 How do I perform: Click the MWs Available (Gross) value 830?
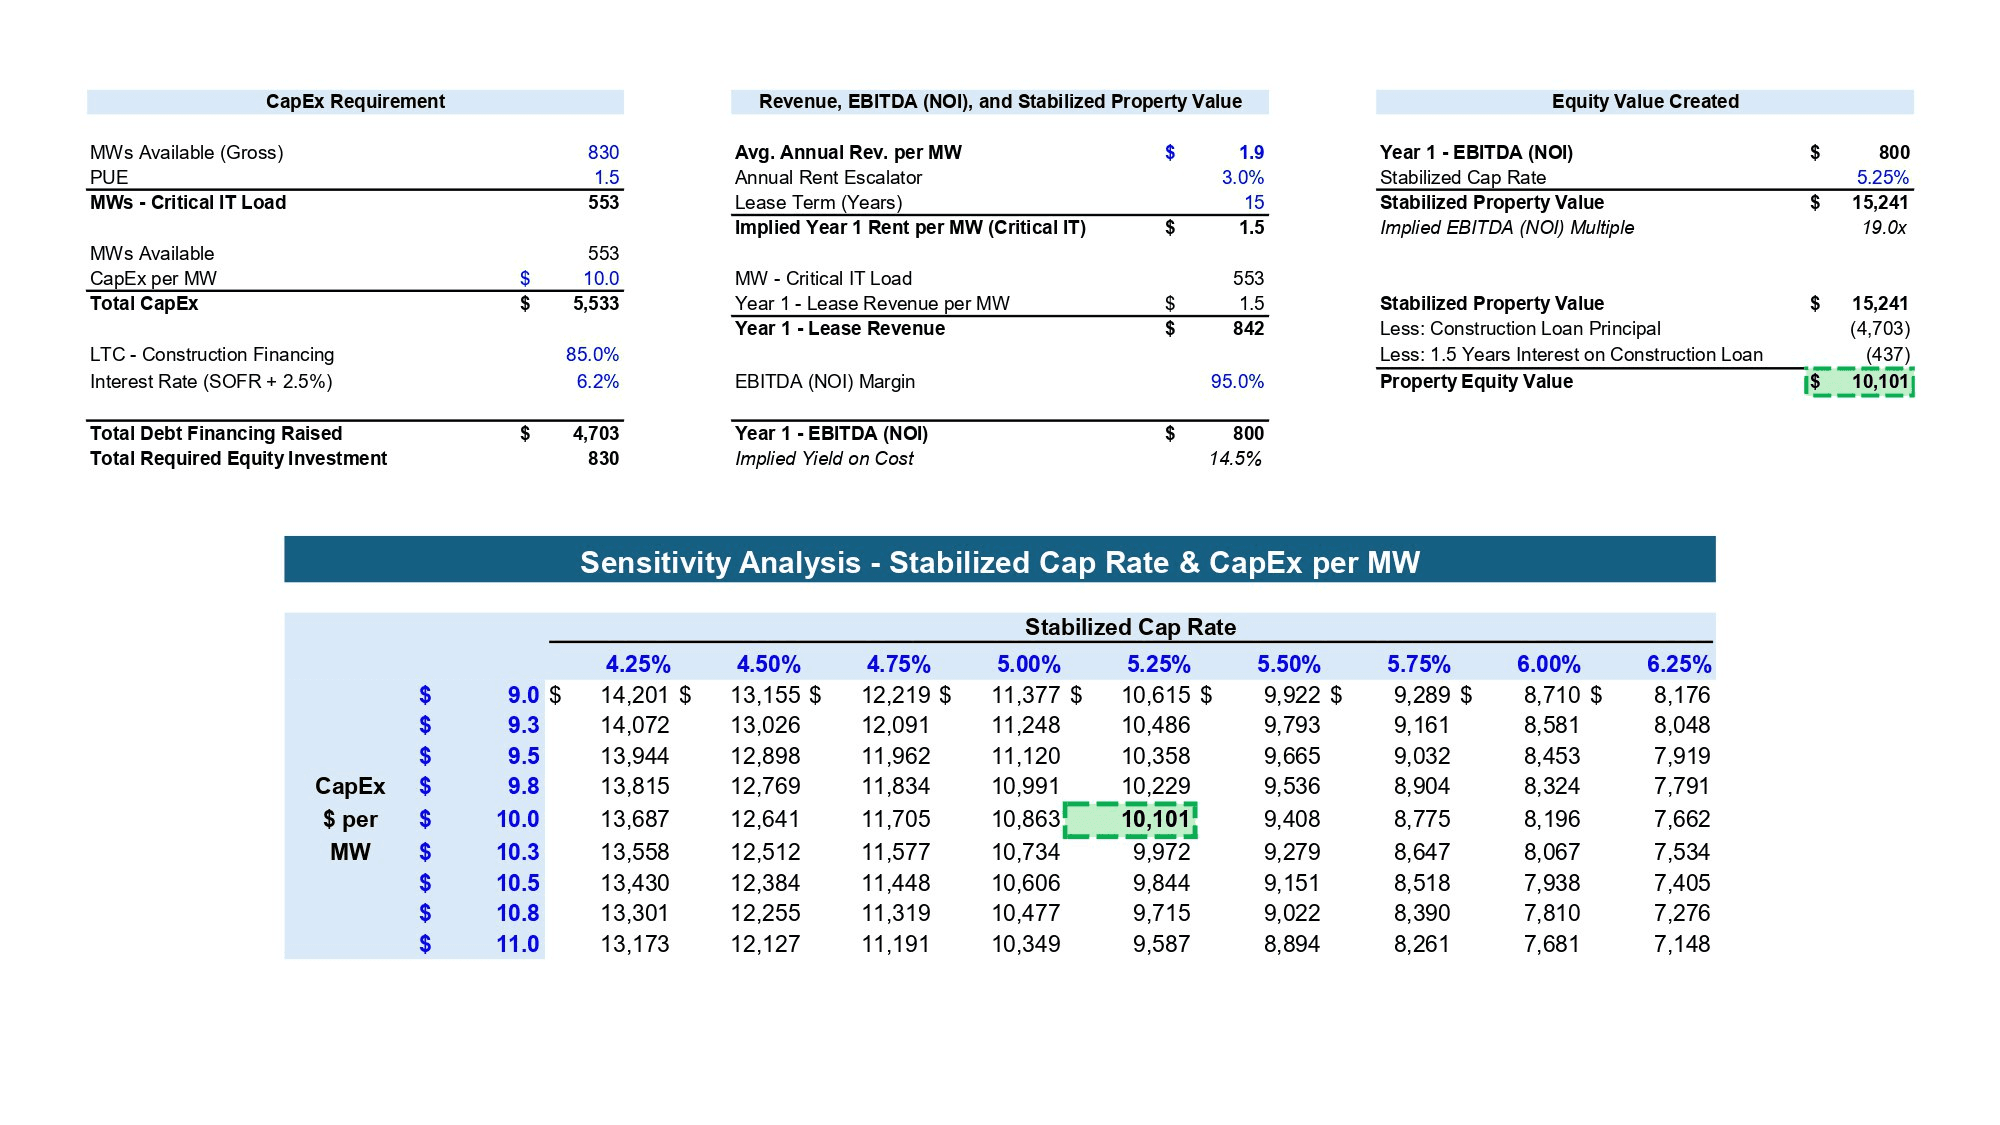(602, 152)
